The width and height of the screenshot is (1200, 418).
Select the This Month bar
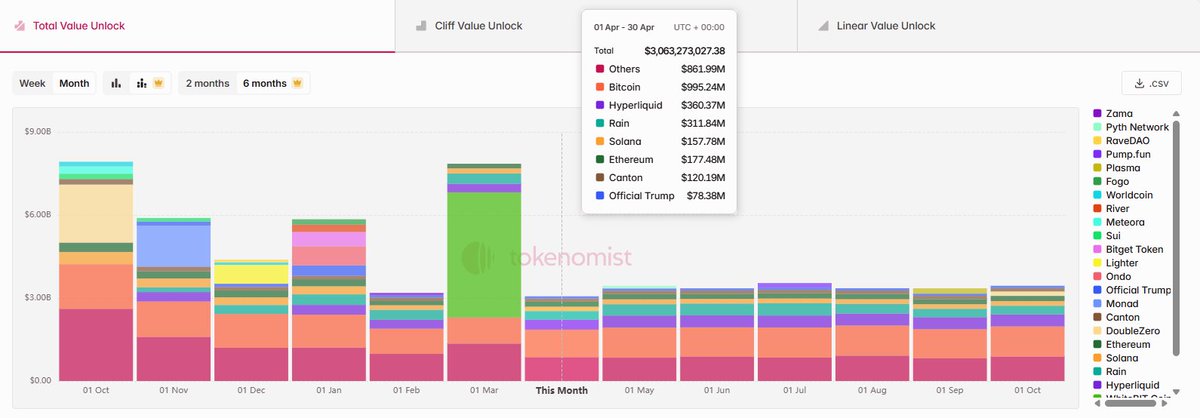click(561, 339)
